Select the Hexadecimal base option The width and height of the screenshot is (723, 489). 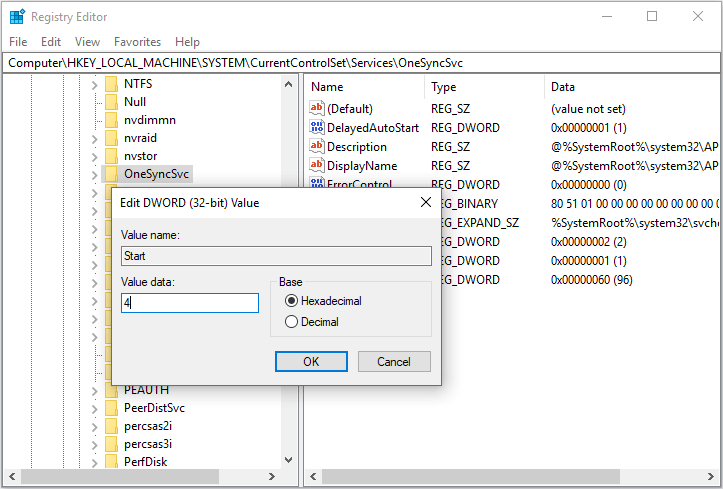pyautogui.click(x=292, y=301)
